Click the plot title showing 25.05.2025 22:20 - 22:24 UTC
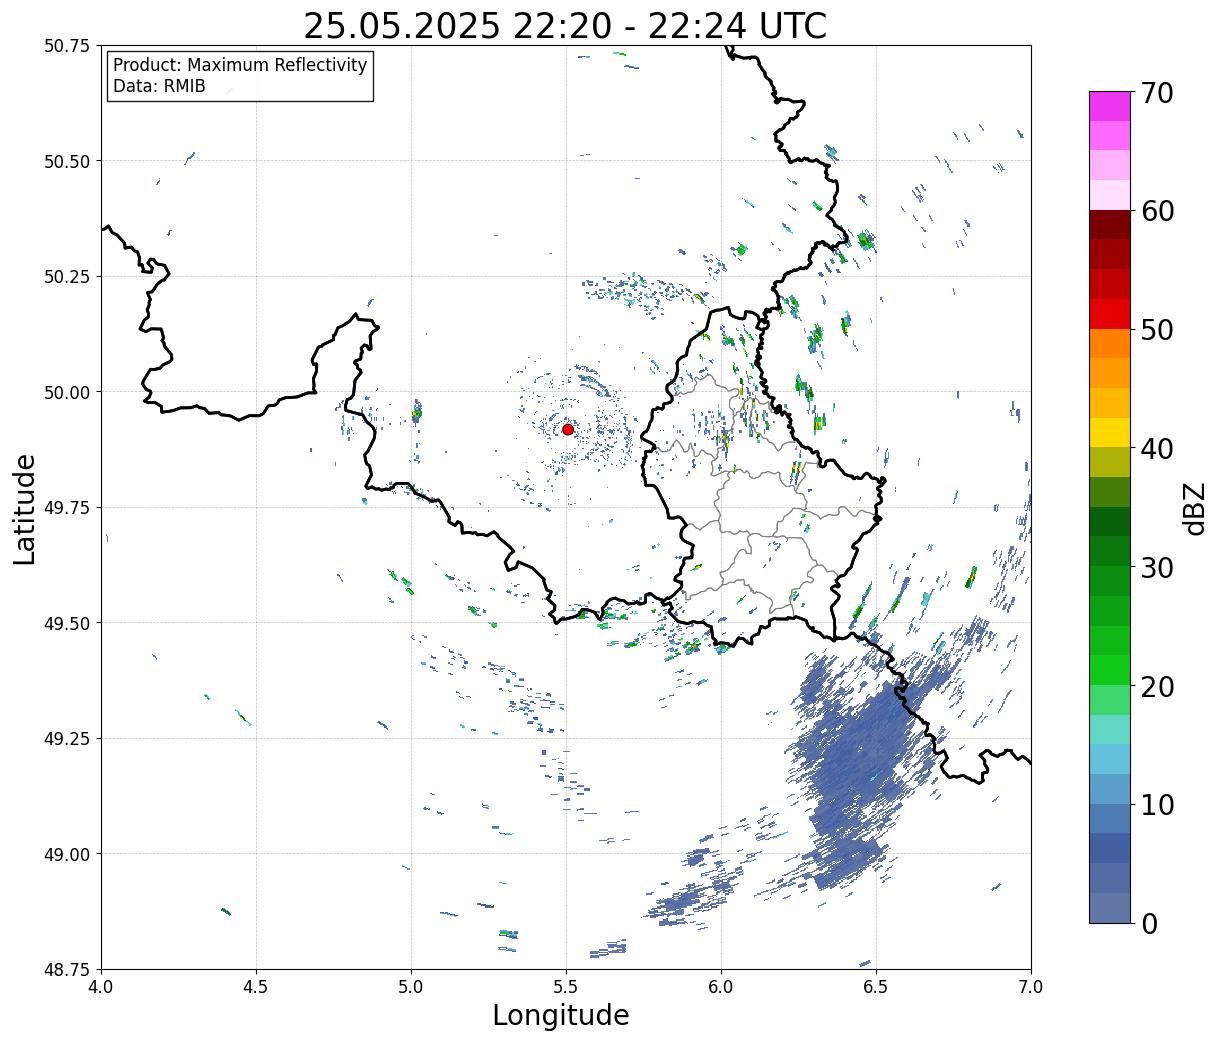Viewport: 1219px width, 1040px height. (565, 25)
